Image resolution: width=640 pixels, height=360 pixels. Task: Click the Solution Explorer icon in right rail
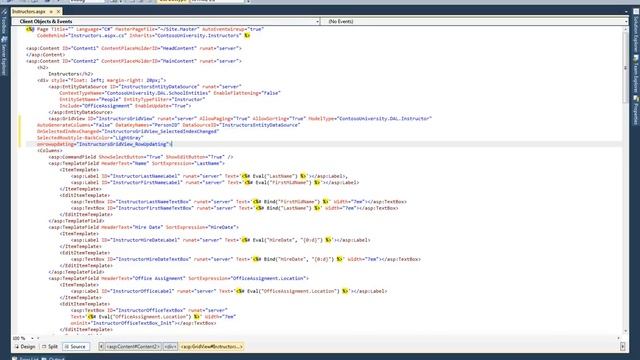(636, 12)
